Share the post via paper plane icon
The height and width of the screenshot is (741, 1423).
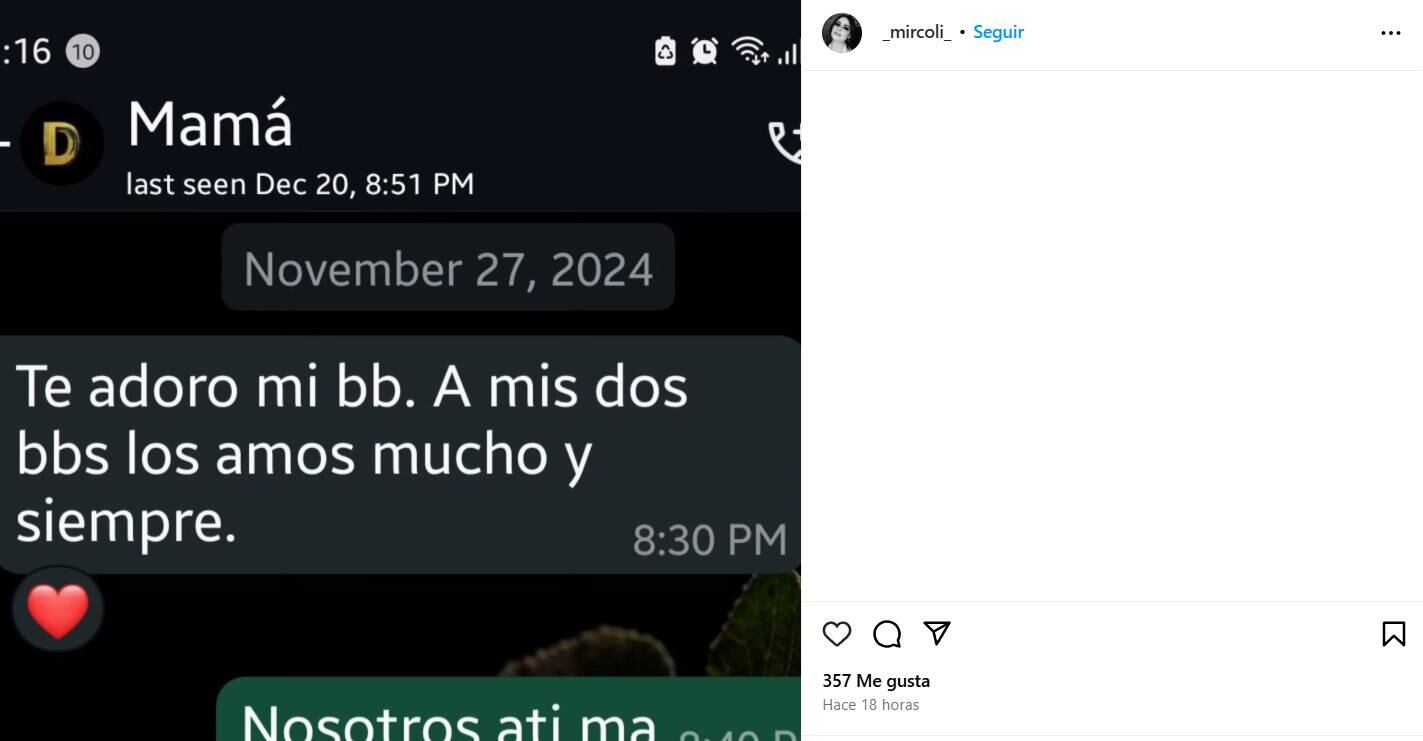[x=937, y=633]
